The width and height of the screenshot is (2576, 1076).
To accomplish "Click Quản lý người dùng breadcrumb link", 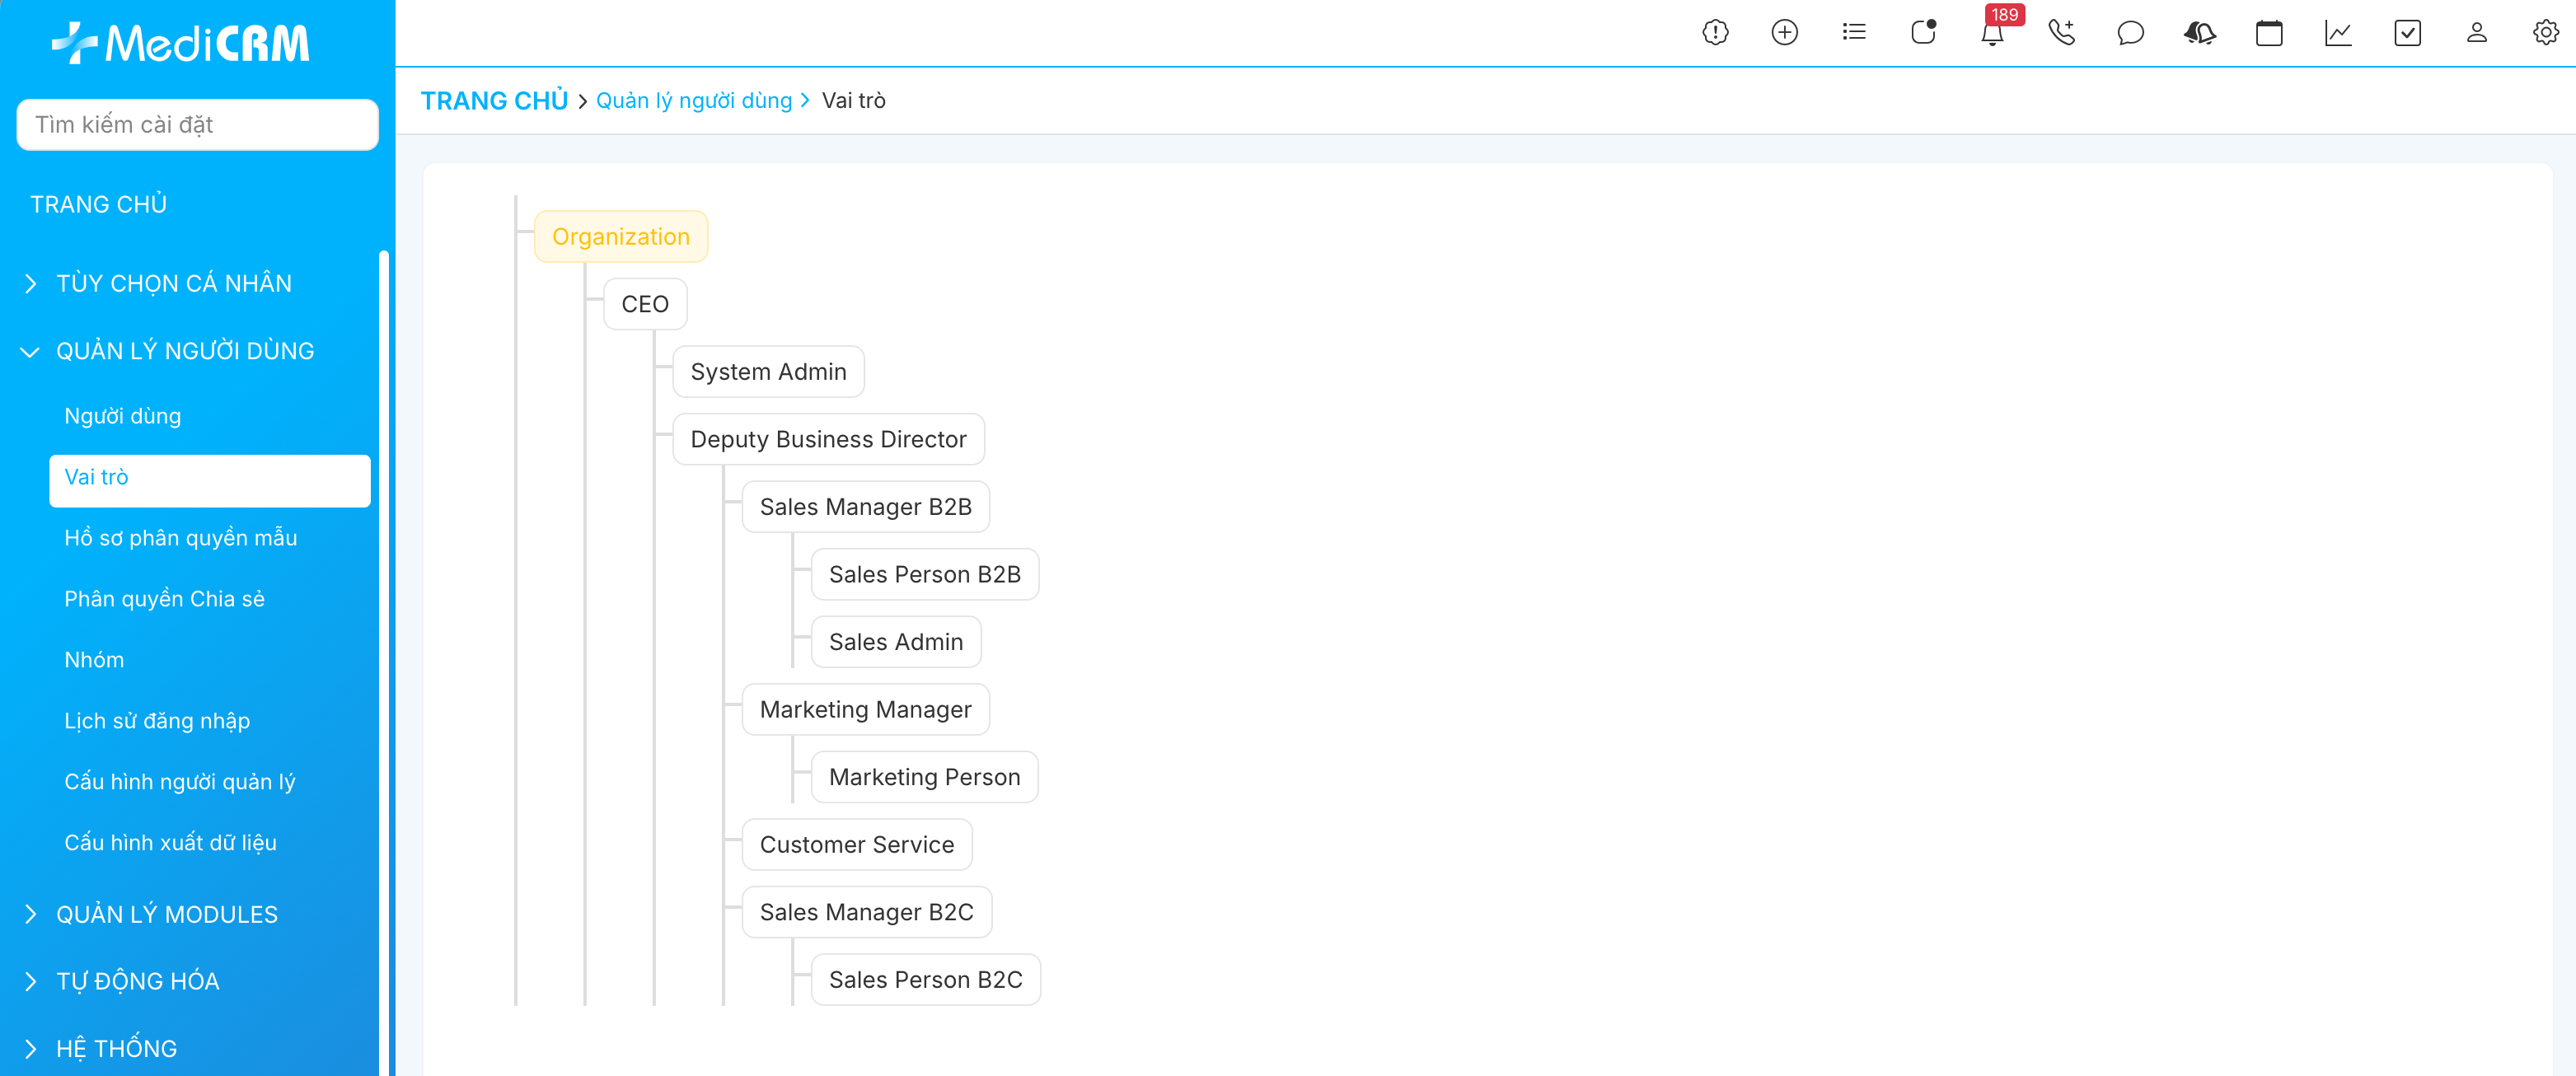I will tap(693, 101).
